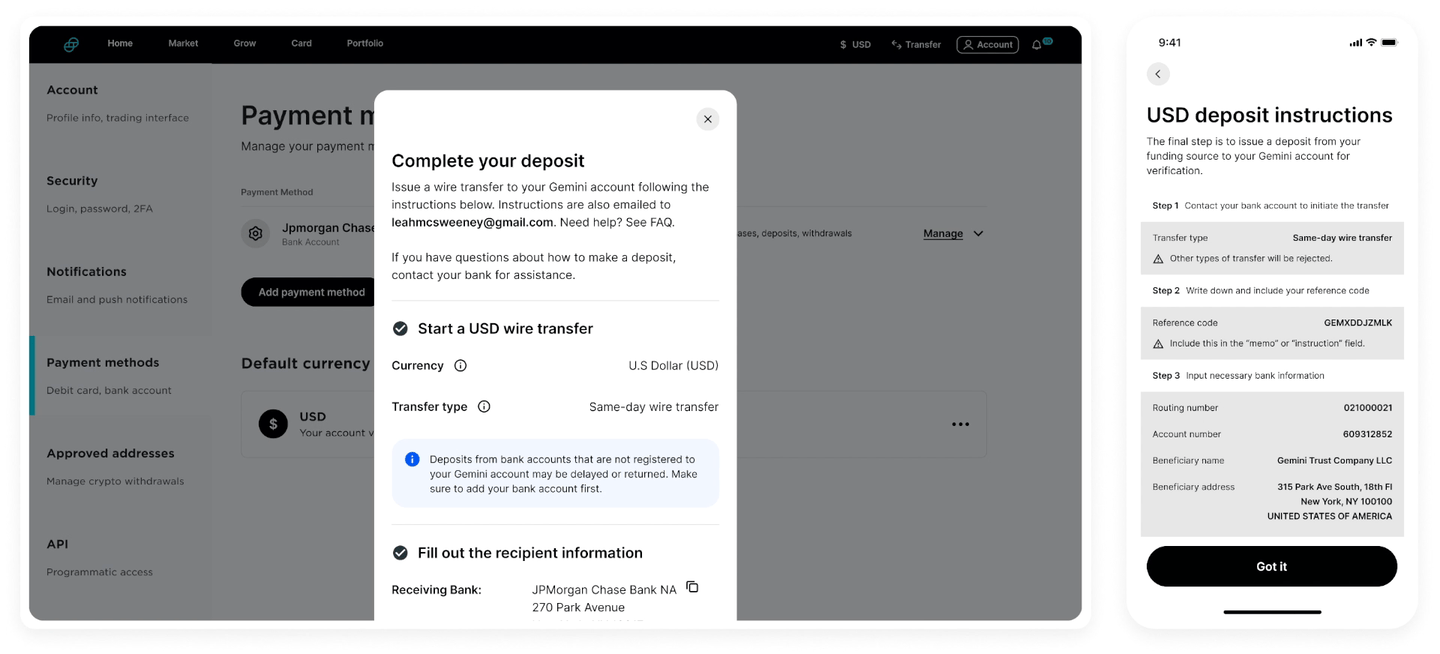Click the JPMorgan Chase Bank NA receiving bank text
Screen dimensions: 1440x654
(604, 590)
